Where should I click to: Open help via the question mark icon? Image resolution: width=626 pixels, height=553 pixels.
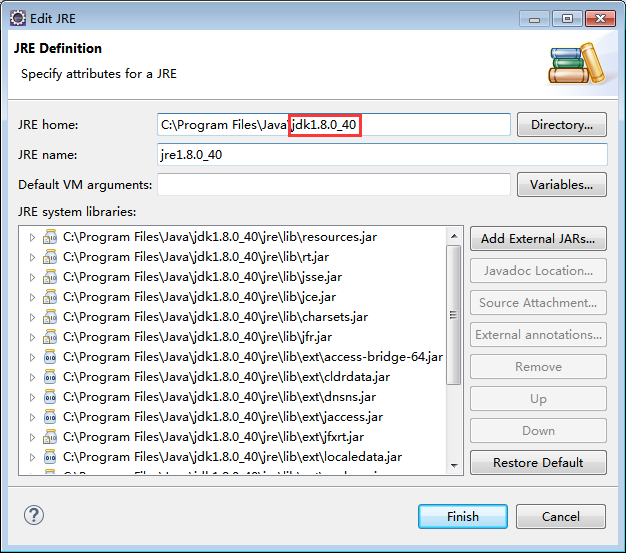(34, 515)
